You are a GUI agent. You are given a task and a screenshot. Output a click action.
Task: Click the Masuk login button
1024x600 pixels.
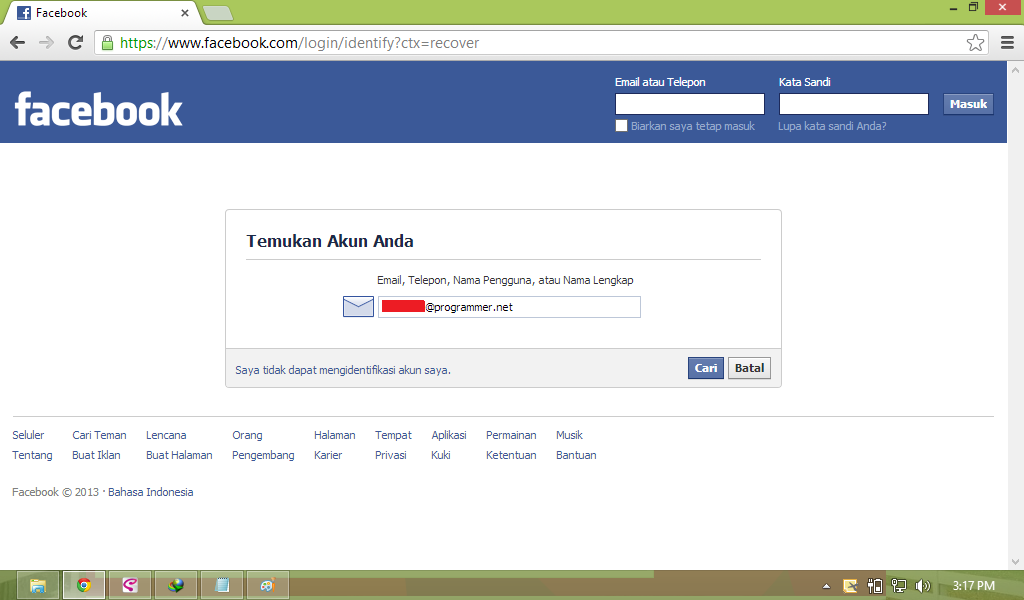967,103
